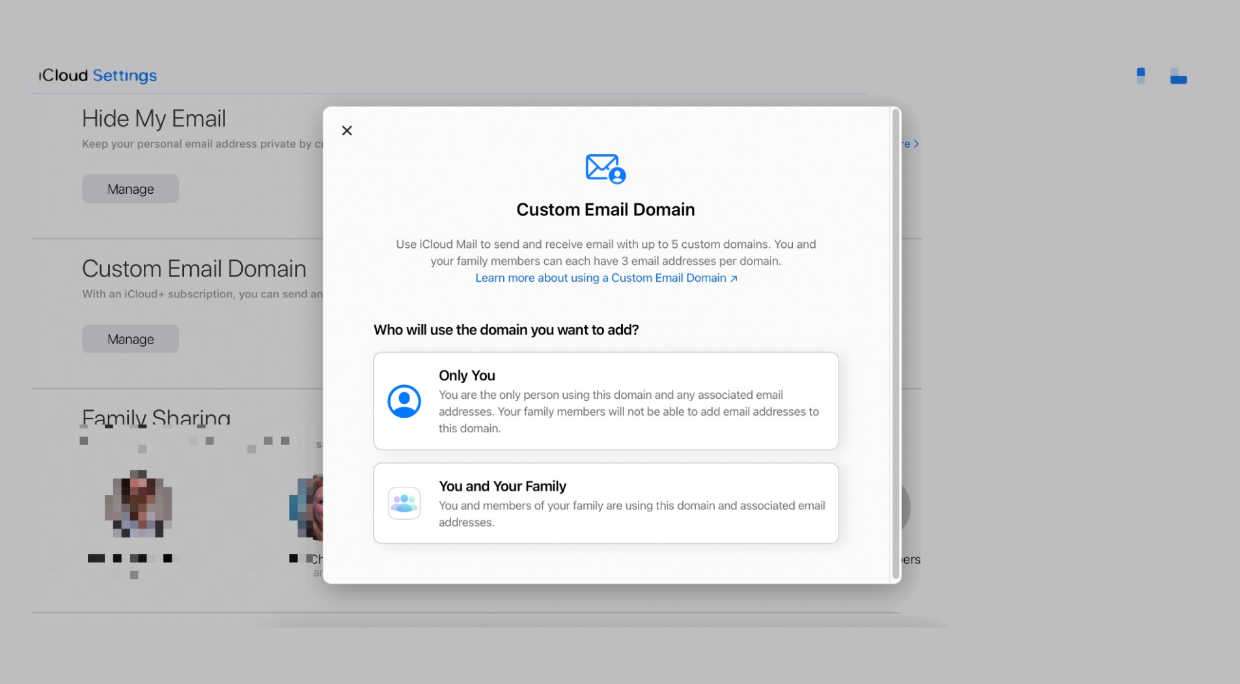Click the family group icon beside You and Your Family
1240x684 pixels.
[x=404, y=503]
